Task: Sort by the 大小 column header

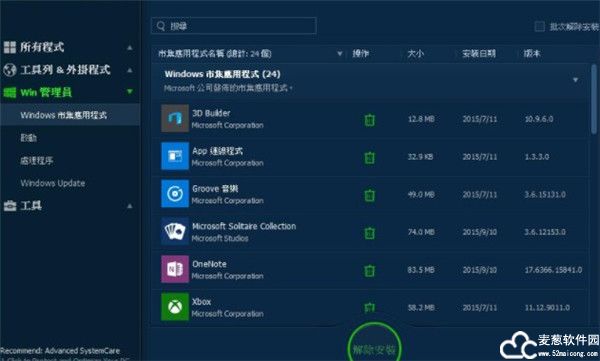Action: coord(416,54)
